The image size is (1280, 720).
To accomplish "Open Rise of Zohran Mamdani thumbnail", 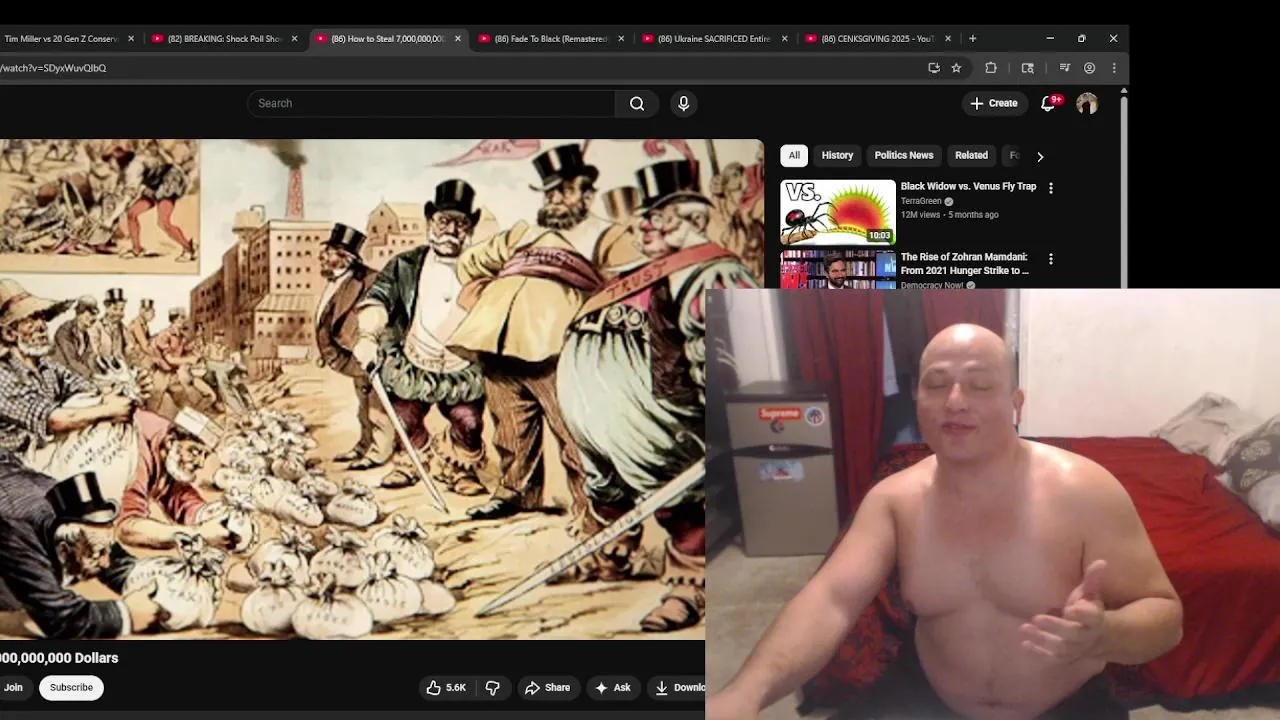I will tap(838, 269).
